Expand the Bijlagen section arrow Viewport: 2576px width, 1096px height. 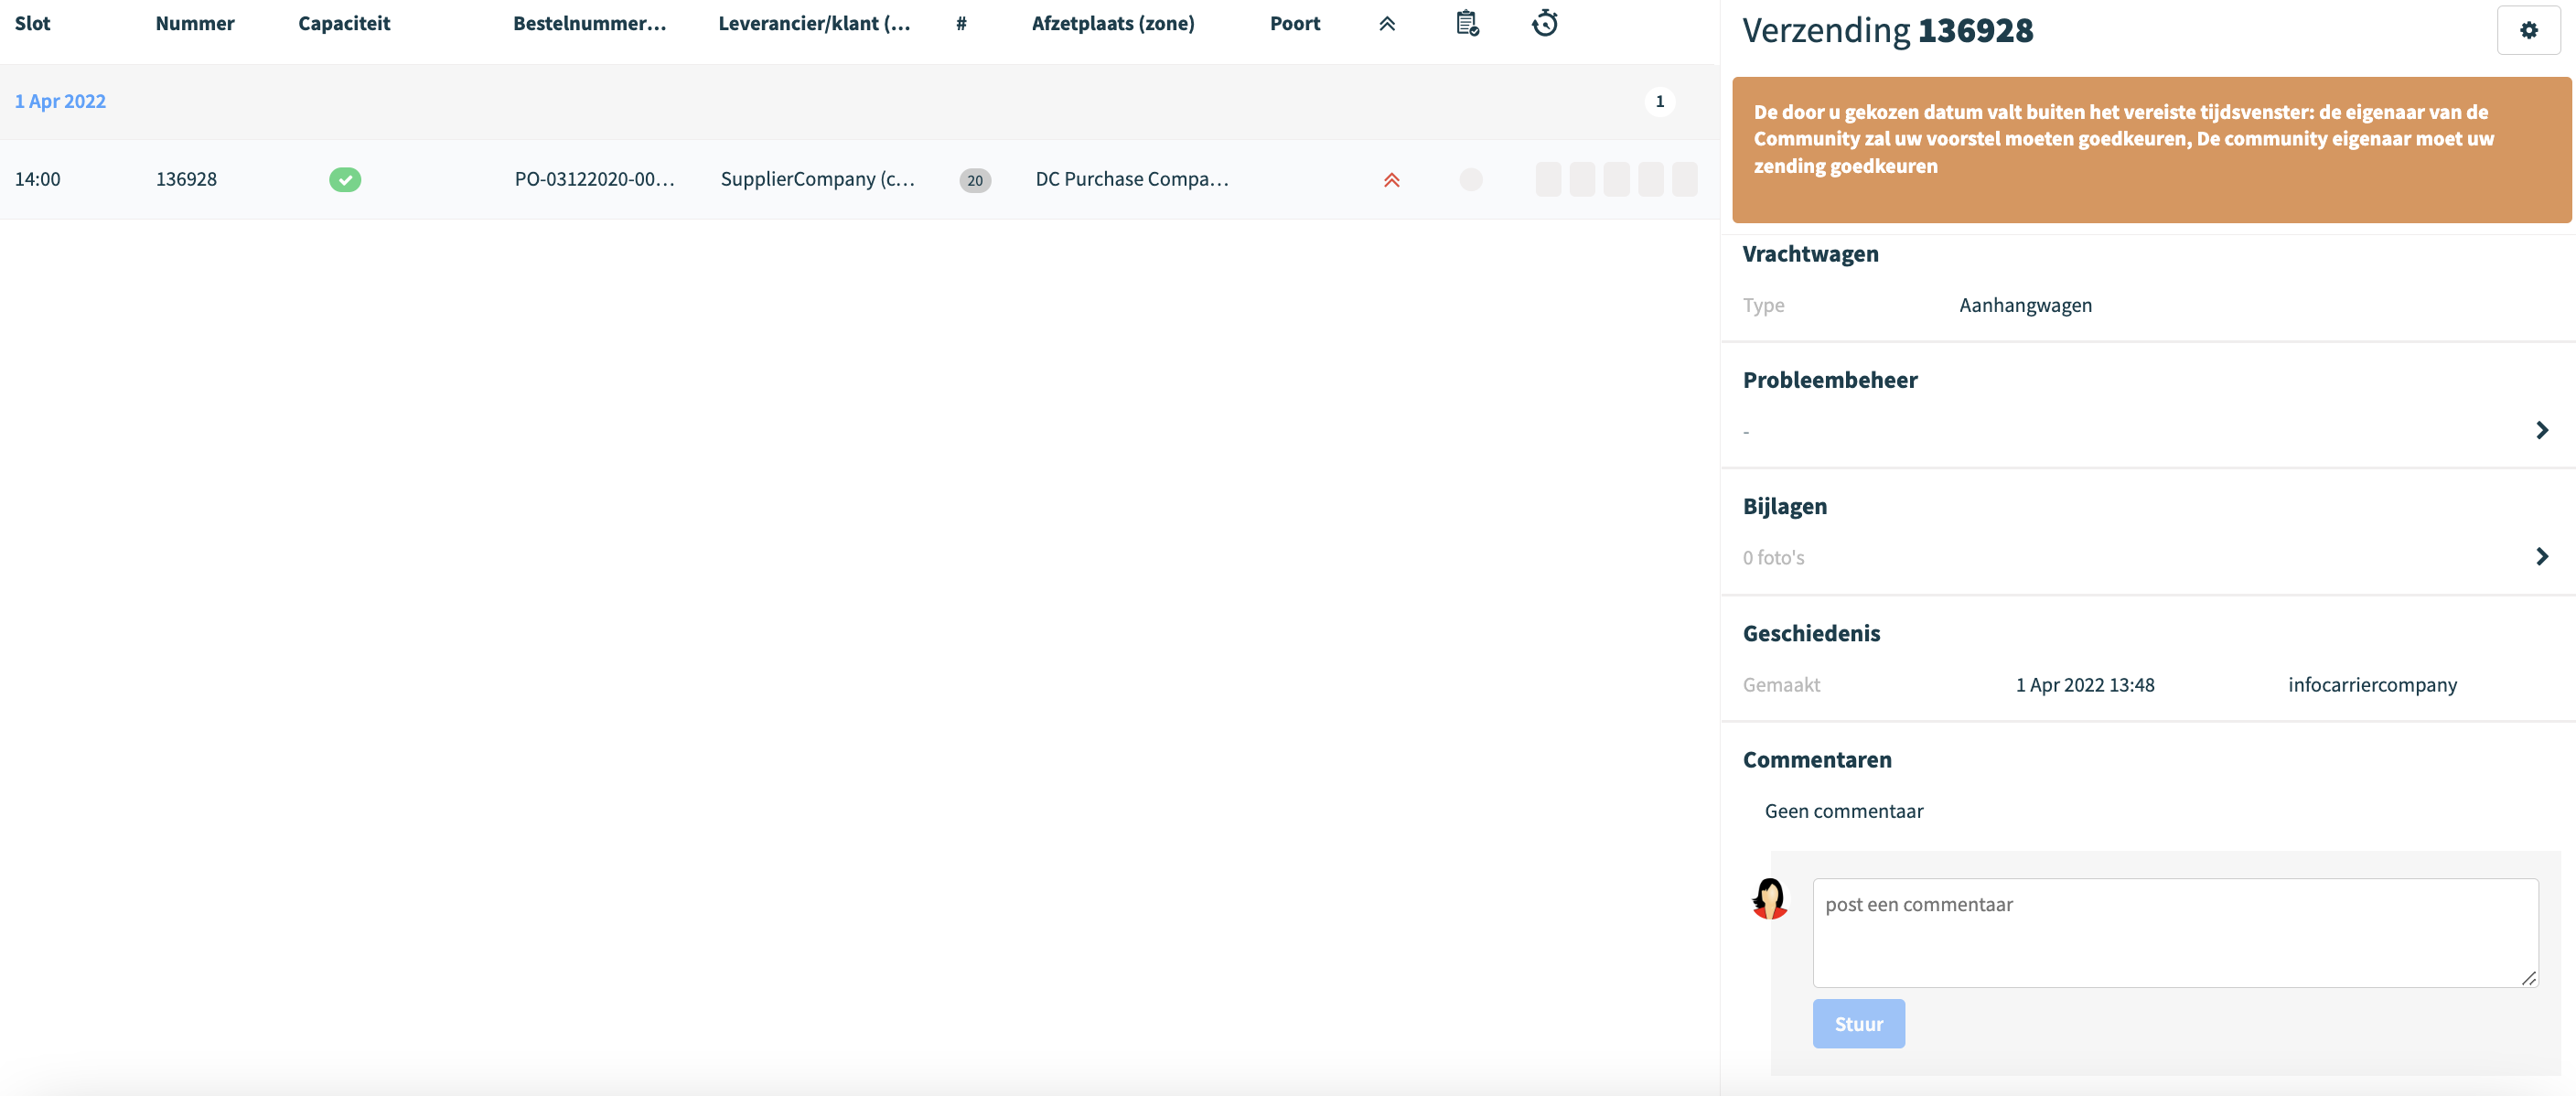click(x=2542, y=556)
